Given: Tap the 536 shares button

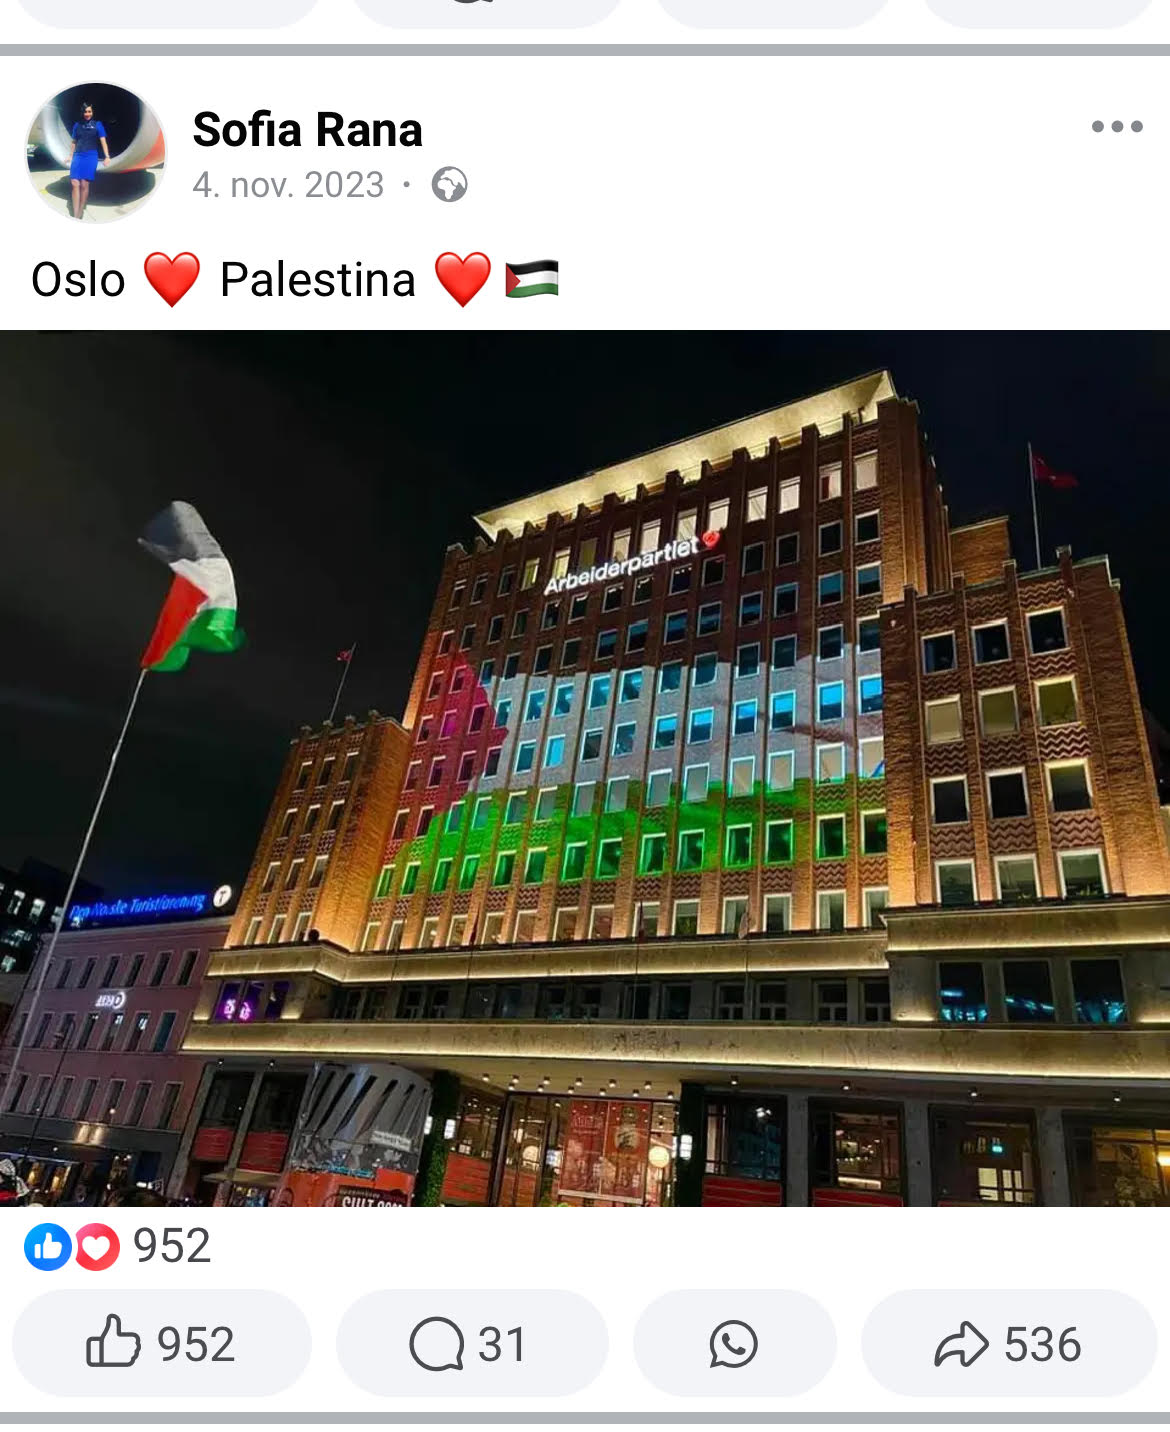Looking at the screenshot, I should click(1009, 1343).
